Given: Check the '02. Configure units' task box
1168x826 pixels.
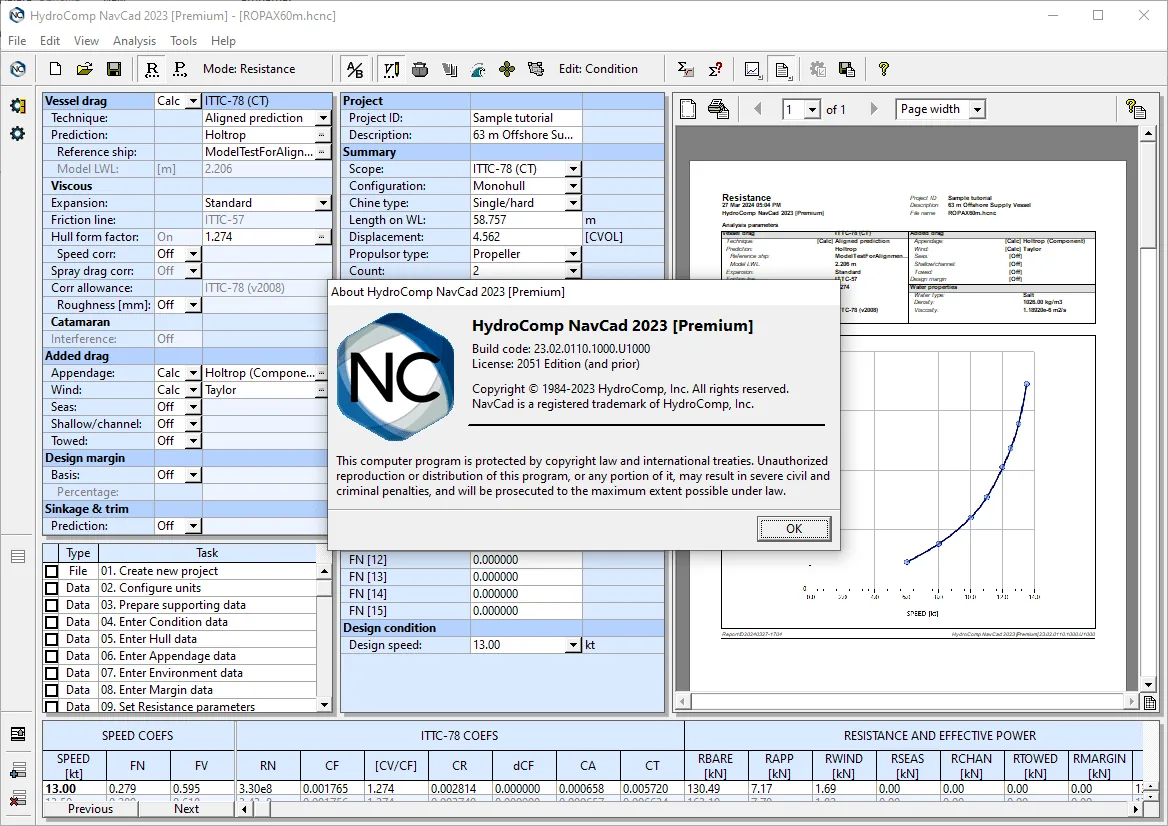Looking at the screenshot, I should [51, 588].
